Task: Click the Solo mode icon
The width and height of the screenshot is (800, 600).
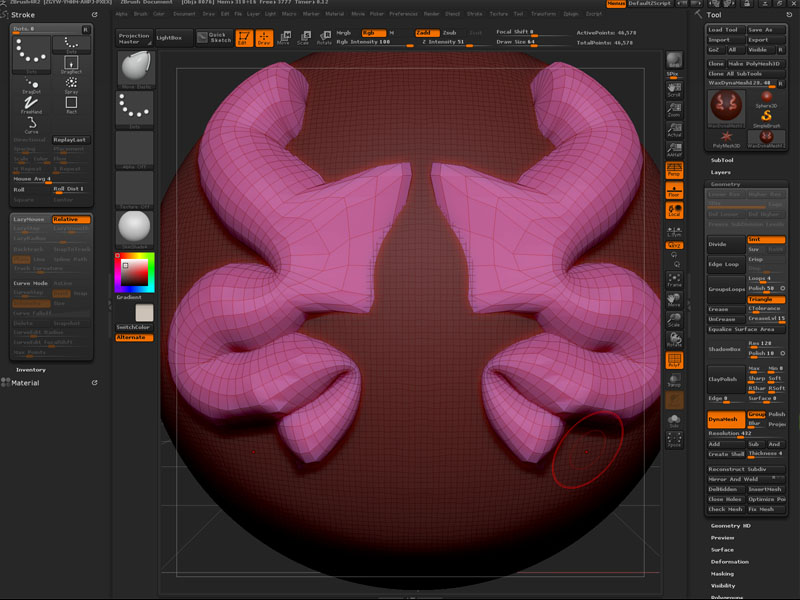Action: coord(674,420)
